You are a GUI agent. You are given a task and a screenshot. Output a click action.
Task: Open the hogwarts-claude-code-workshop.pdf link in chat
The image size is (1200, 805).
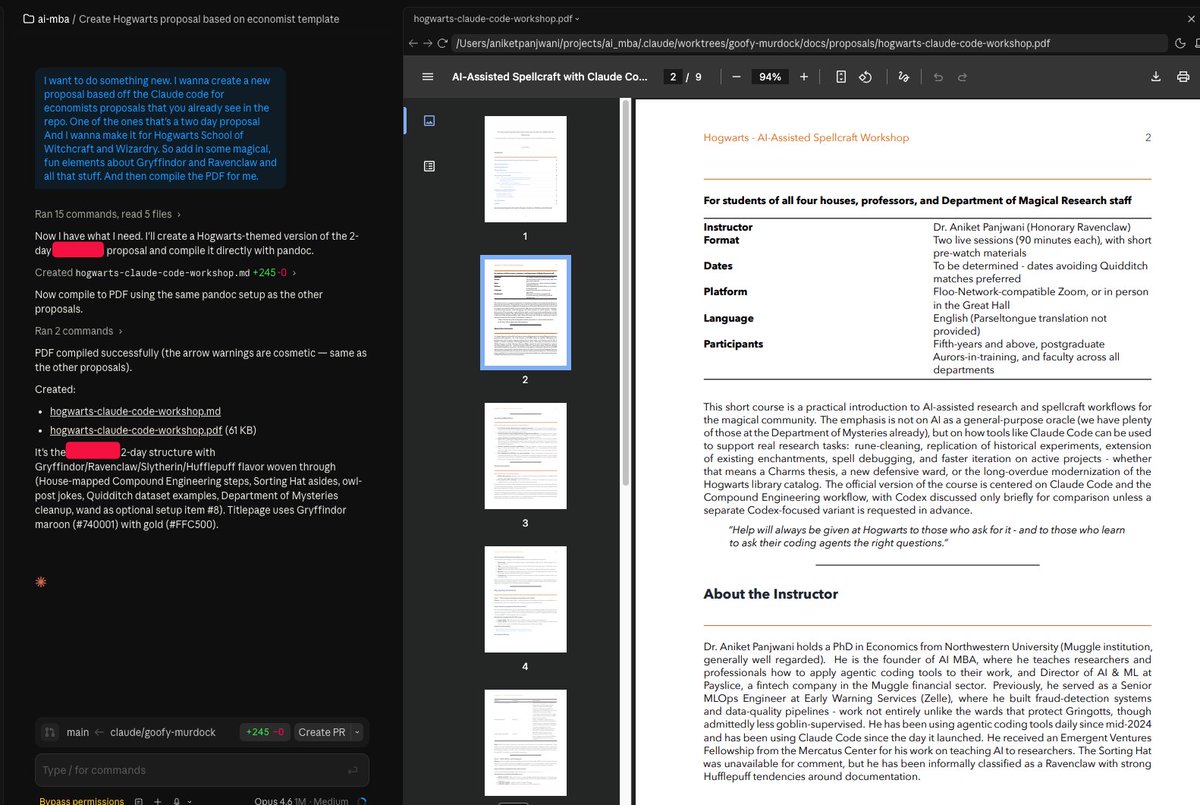[136, 430]
